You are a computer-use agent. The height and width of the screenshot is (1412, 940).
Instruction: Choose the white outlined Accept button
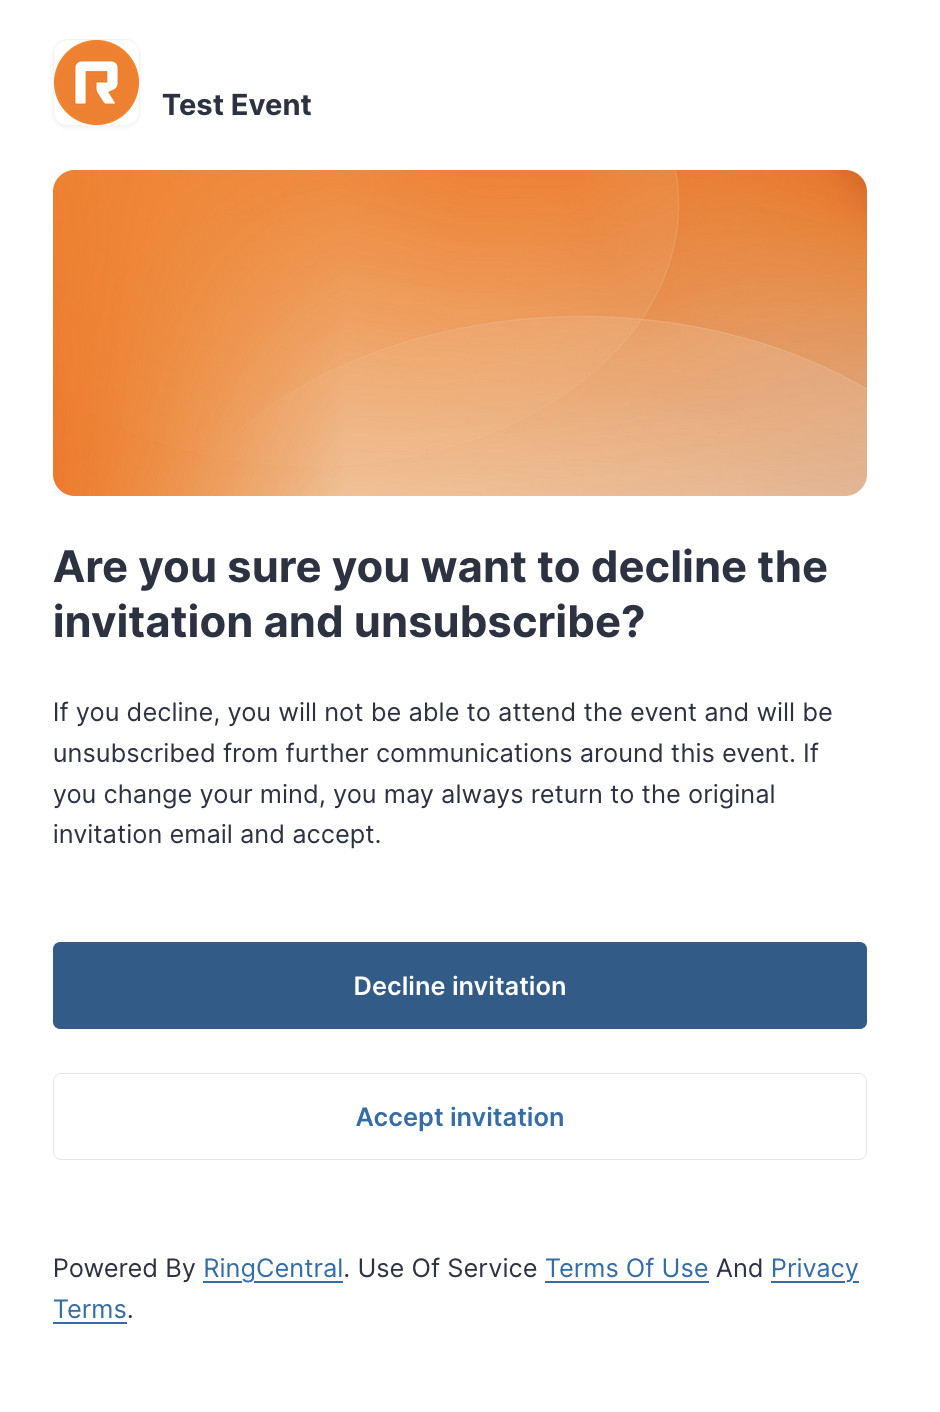coord(460,1116)
